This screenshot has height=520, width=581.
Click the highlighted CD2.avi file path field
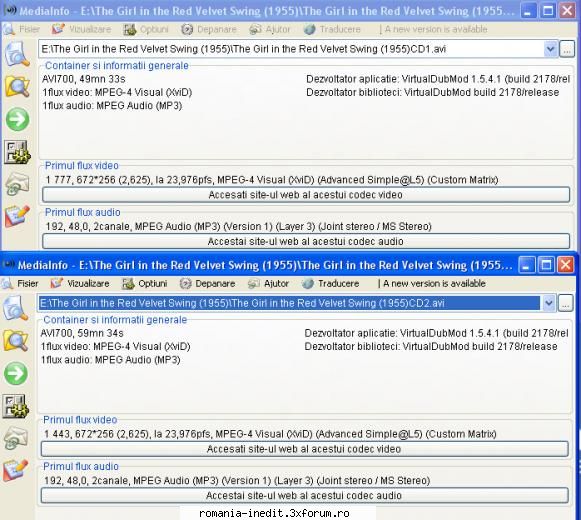pyautogui.click(x=289, y=304)
